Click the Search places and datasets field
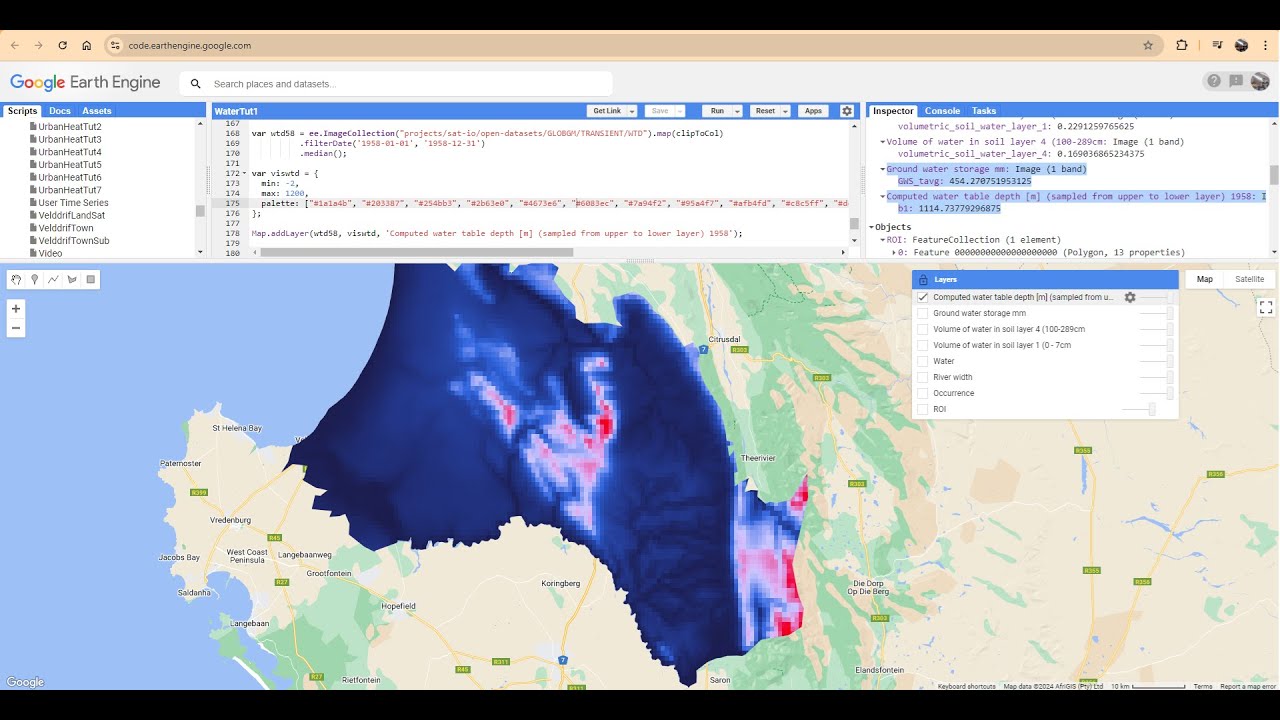Viewport: 1280px width, 720px height. 396,84
